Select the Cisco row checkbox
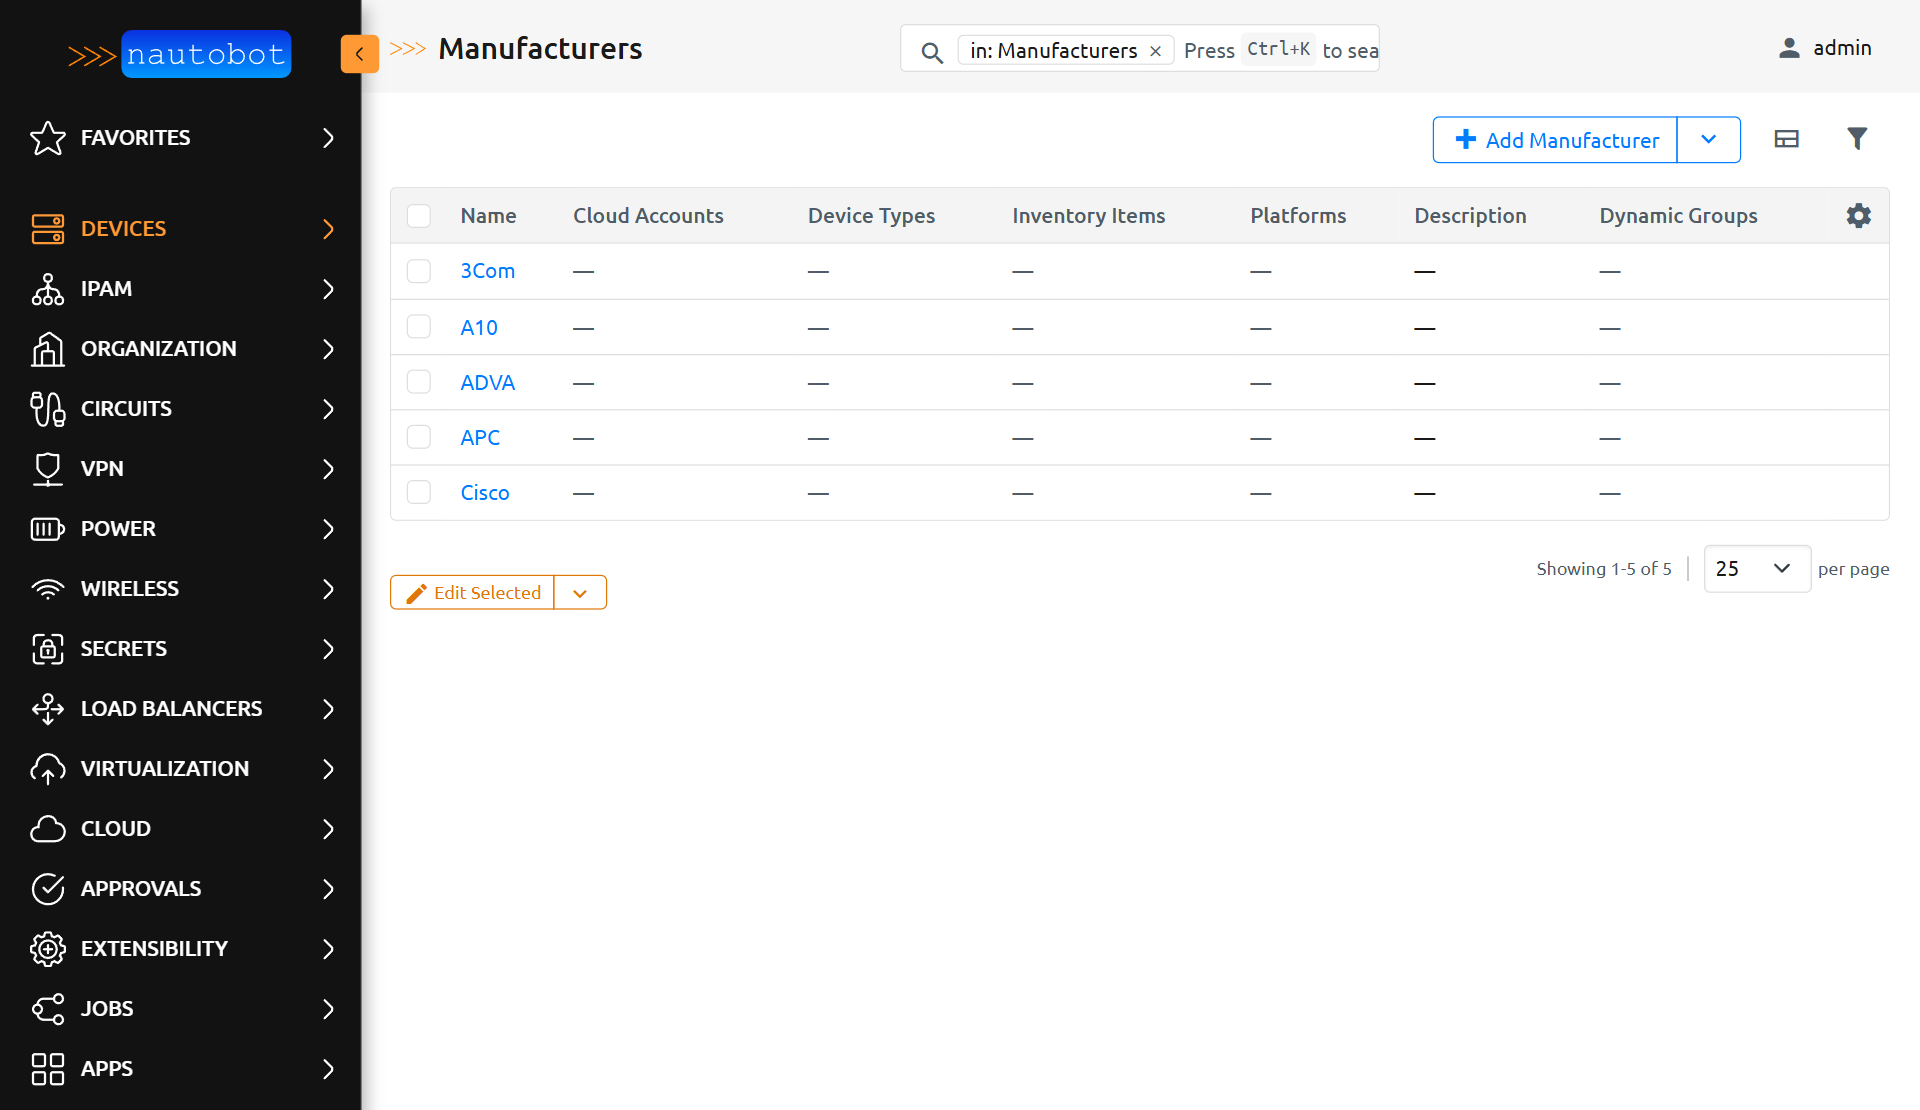The height and width of the screenshot is (1110, 1920). coord(419,492)
